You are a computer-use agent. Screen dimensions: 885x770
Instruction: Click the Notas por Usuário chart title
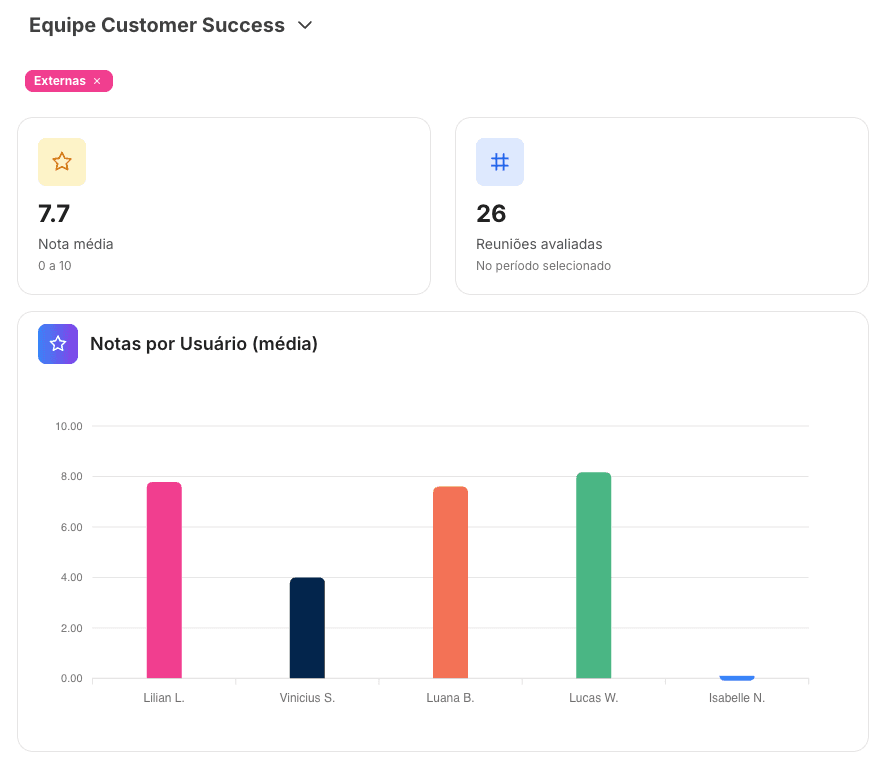[203, 343]
